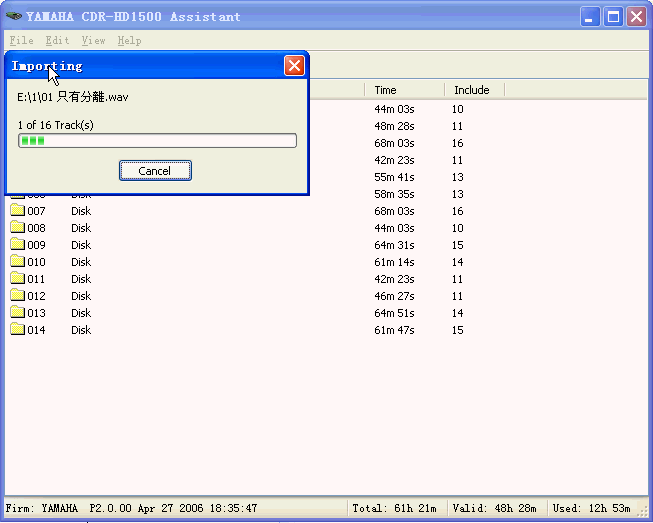The width and height of the screenshot is (653, 523).
Task: Select the folder icon for disk 008
Action: (x=17, y=227)
